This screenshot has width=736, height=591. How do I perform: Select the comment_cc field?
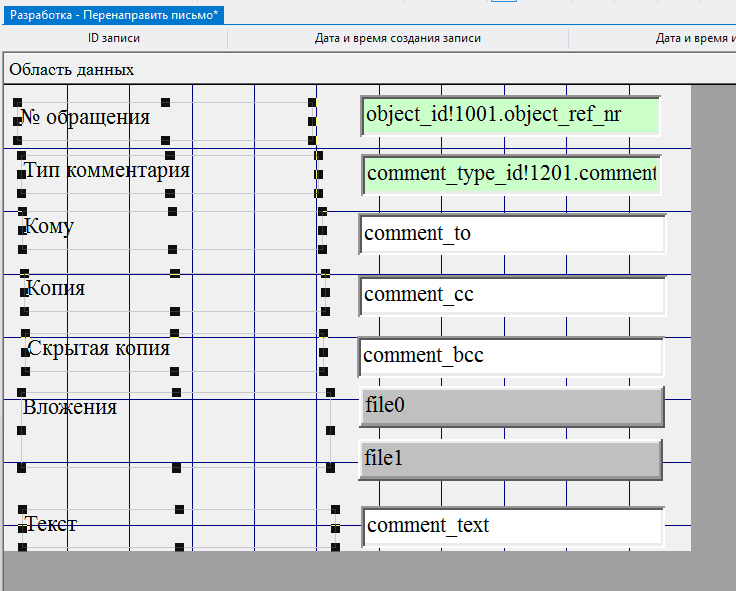[x=511, y=295]
